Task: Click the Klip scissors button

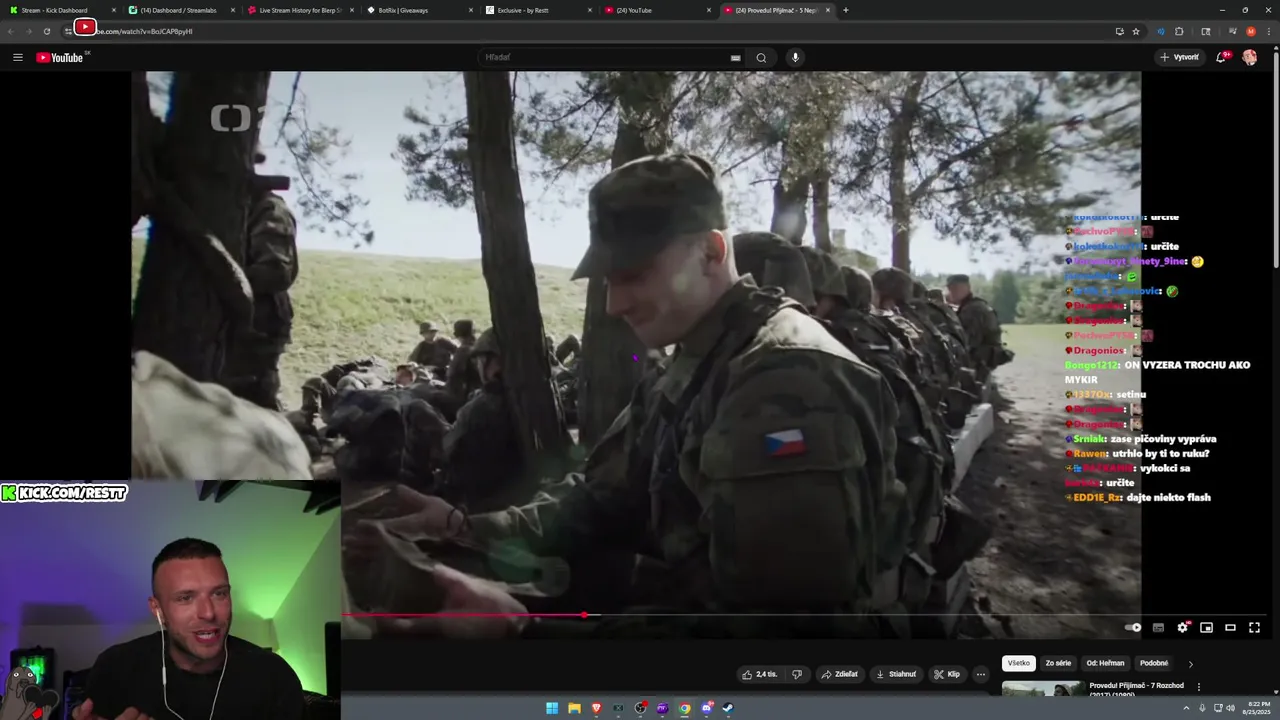Action: [x=947, y=674]
